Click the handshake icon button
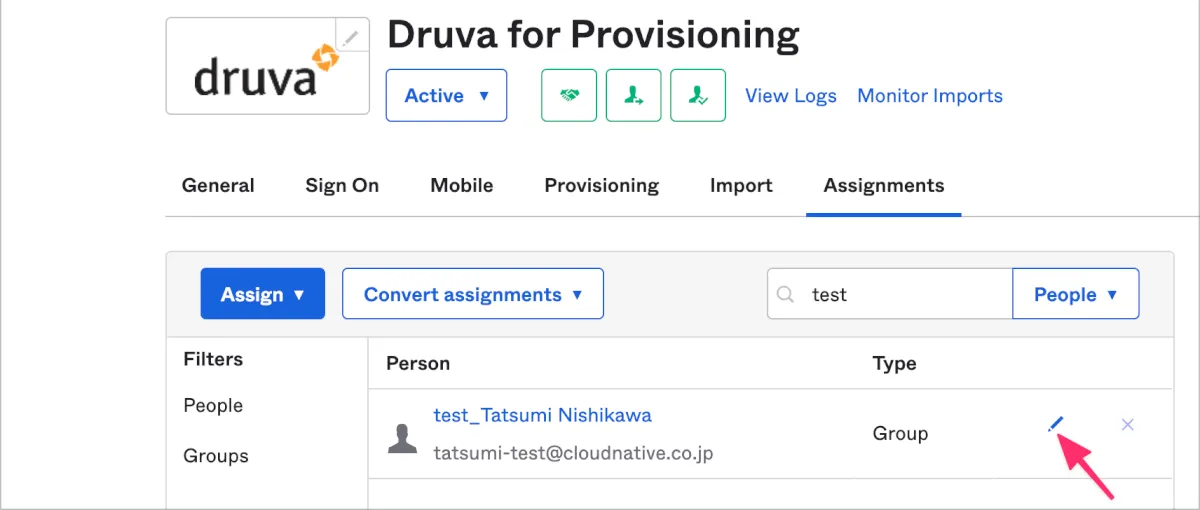The image size is (1200, 510). click(569, 96)
